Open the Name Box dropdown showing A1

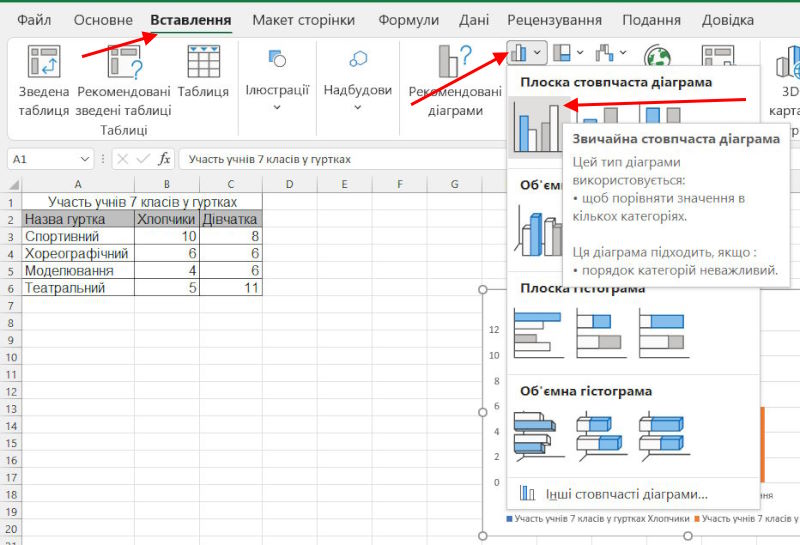(84, 158)
